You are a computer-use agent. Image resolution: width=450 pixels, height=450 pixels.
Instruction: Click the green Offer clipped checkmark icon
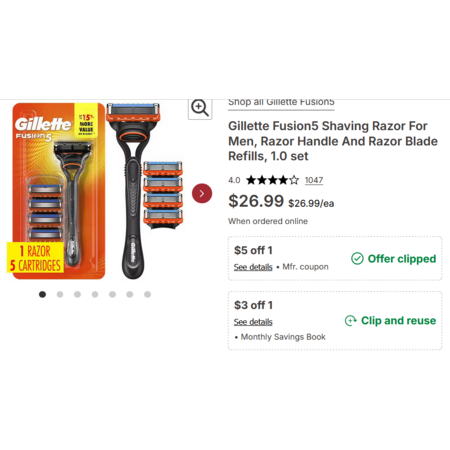coord(357,259)
